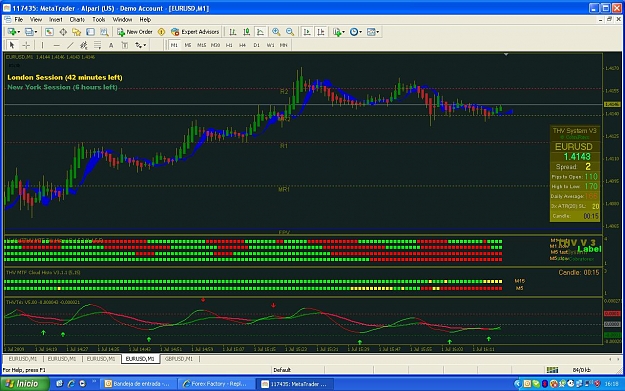Open the Insert menu
625x391 pixels.
[x=56, y=20]
